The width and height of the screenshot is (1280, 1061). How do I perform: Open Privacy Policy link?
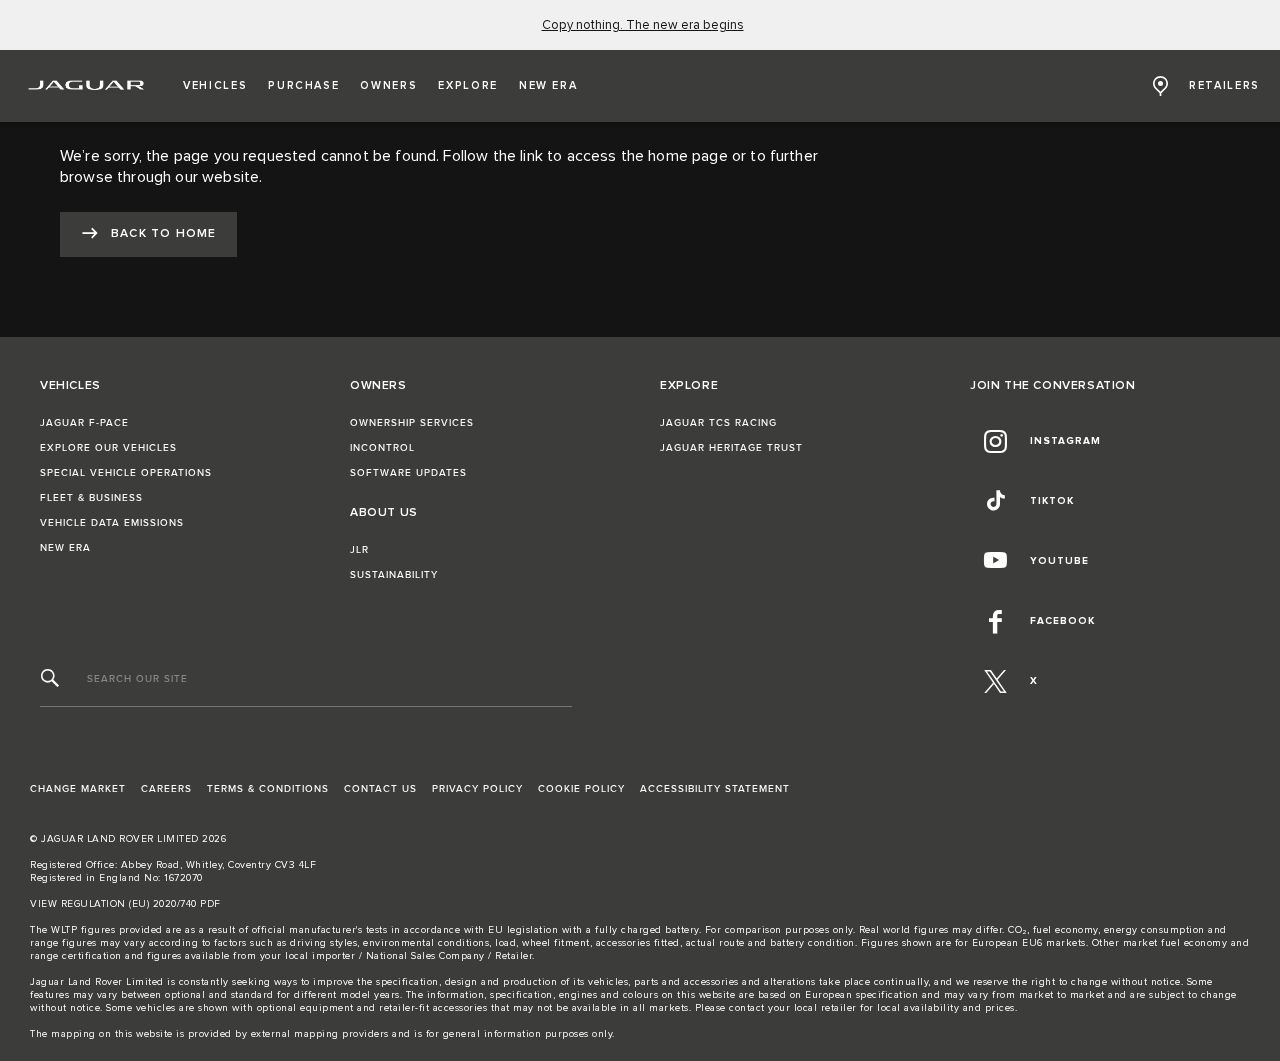[477, 789]
